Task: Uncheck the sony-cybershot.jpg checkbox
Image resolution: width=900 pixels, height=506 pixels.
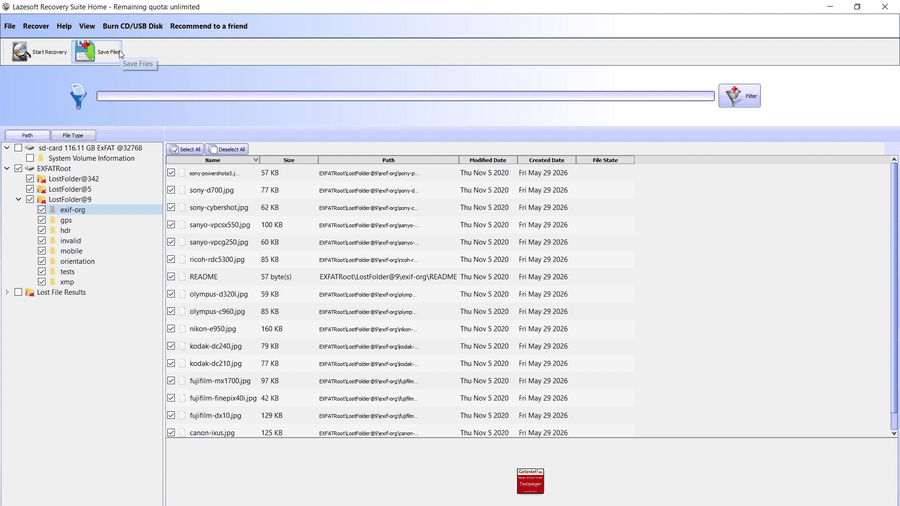Action: 171,207
